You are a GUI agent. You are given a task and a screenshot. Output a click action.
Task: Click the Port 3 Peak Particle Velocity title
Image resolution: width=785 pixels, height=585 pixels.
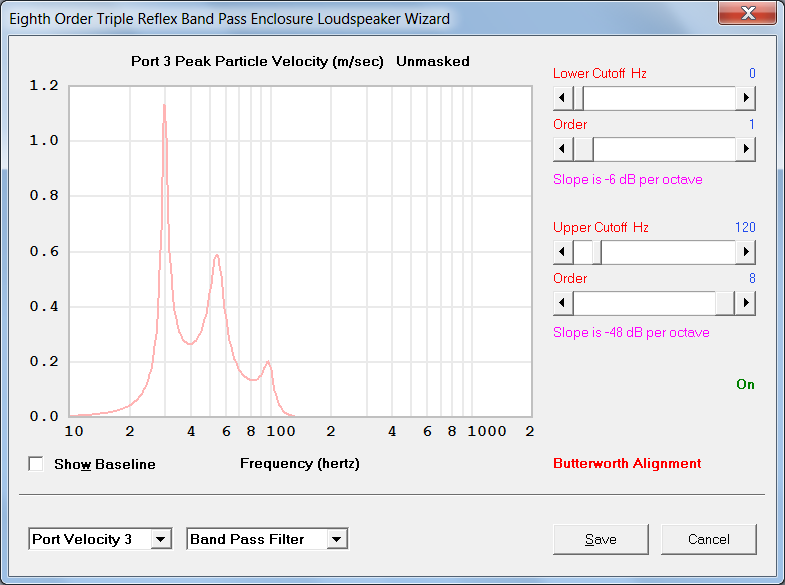click(257, 62)
